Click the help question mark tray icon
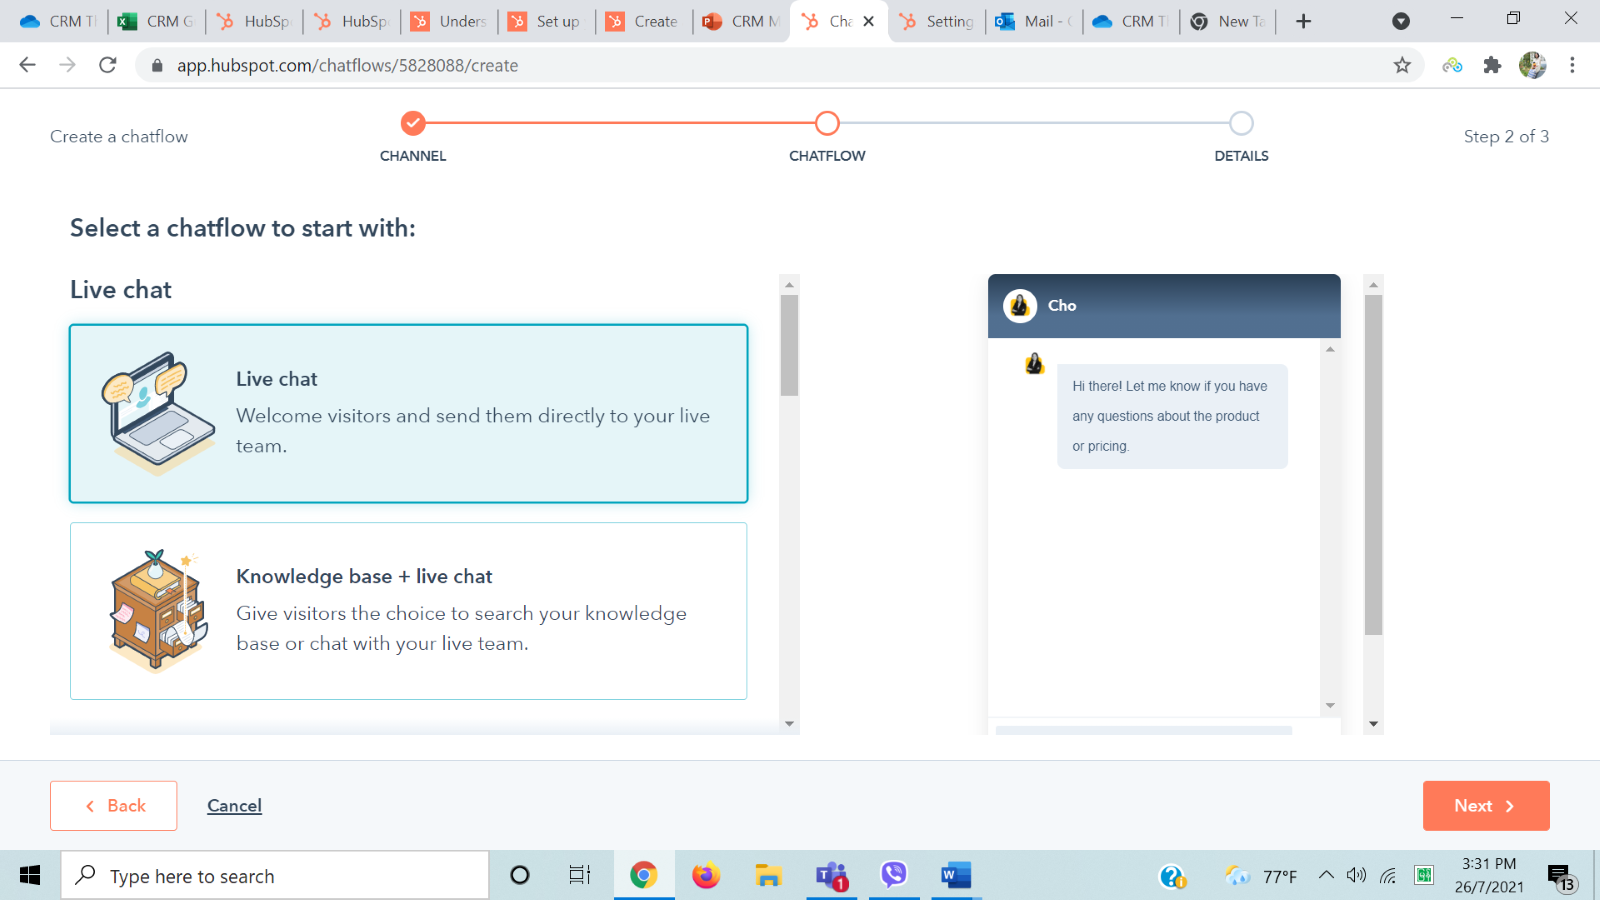 [x=1172, y=877]
